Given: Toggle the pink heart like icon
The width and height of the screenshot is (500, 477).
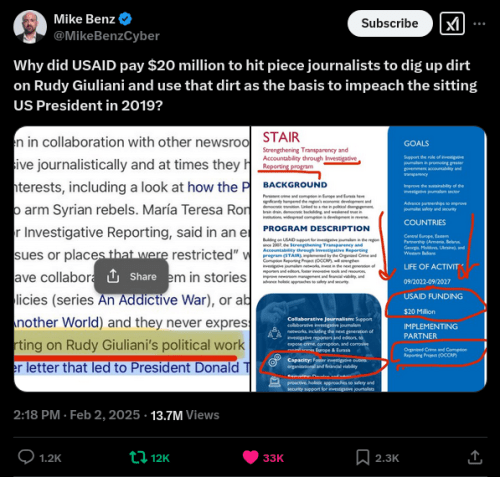Looking at the screenshot, I should 250,457.
